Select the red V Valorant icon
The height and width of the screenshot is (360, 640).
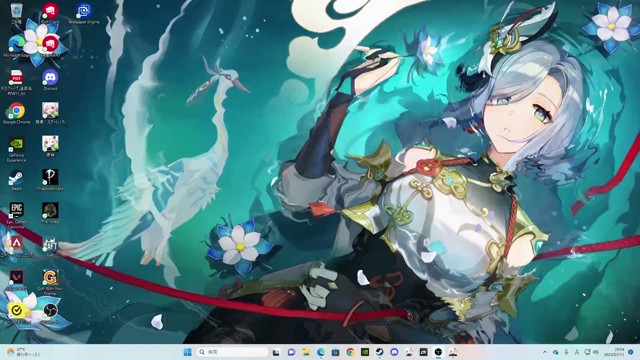coord(16,280)
